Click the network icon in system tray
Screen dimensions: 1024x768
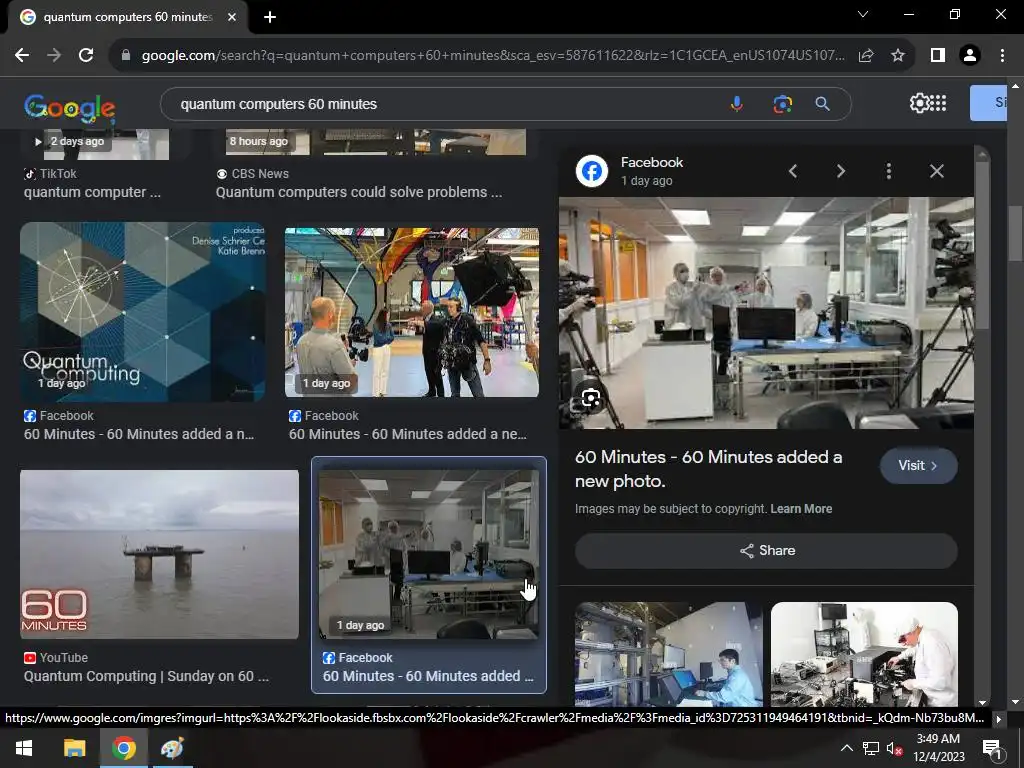click(x=871, y=748)
